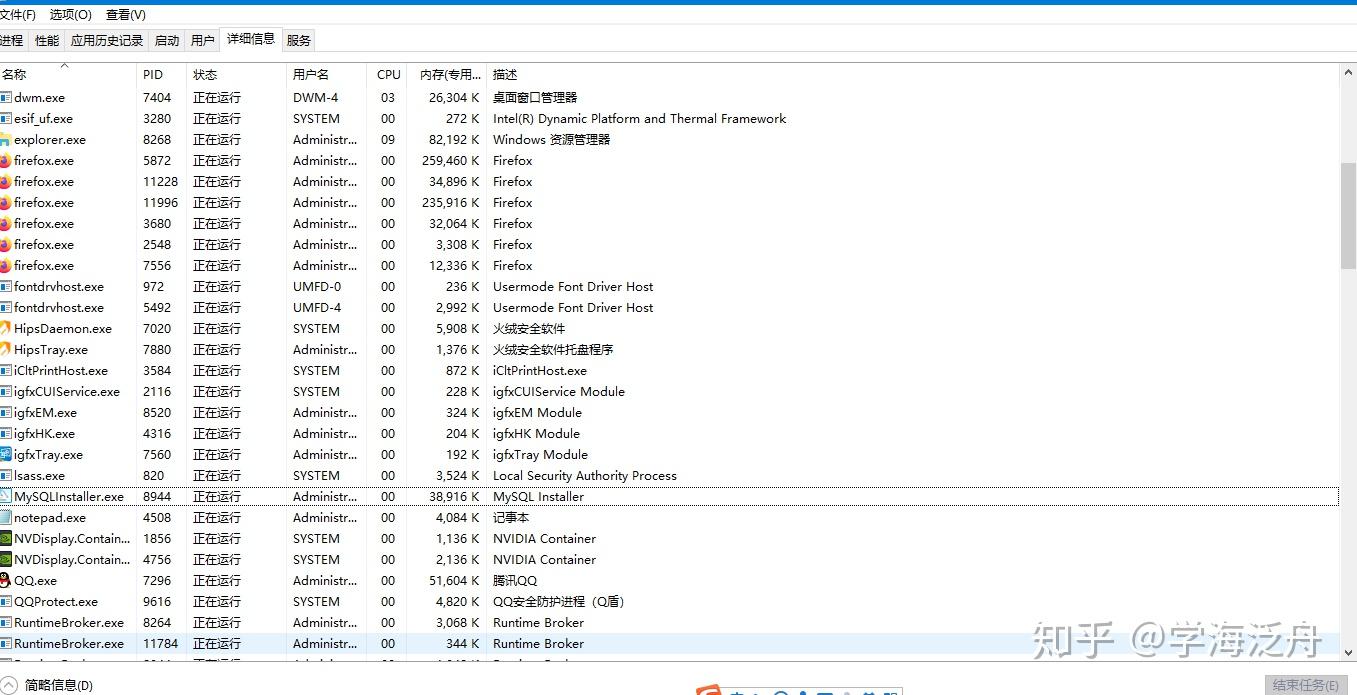Screen dimensions: 1357x695
Task: Switch to the 进程 tab
Action: coord(12,40)
